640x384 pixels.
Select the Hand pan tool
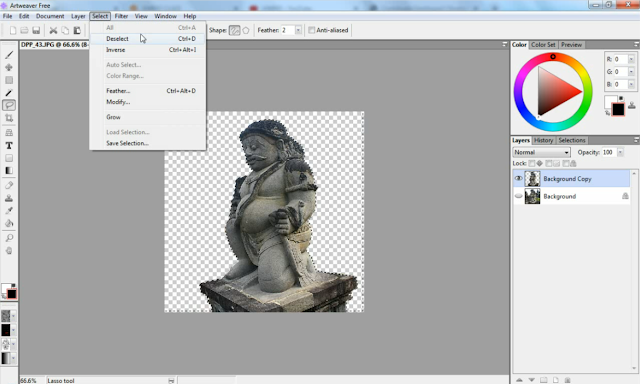9,250
